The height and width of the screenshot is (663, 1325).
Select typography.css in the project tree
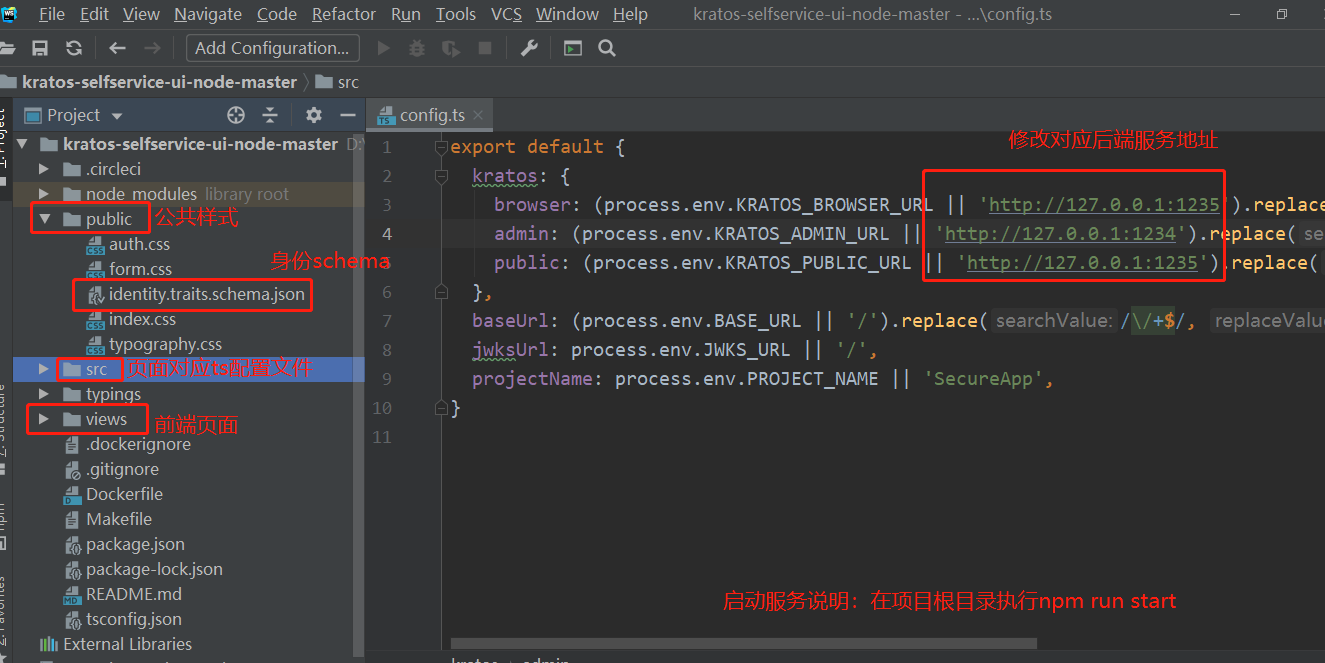click(x=165, y=344)
